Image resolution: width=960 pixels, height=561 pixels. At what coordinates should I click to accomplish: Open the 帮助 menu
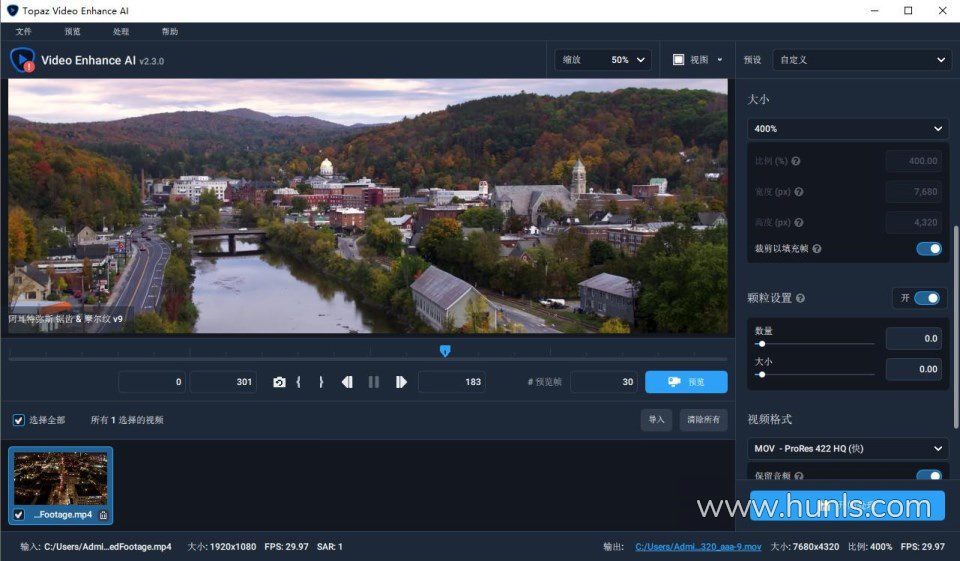170,31
